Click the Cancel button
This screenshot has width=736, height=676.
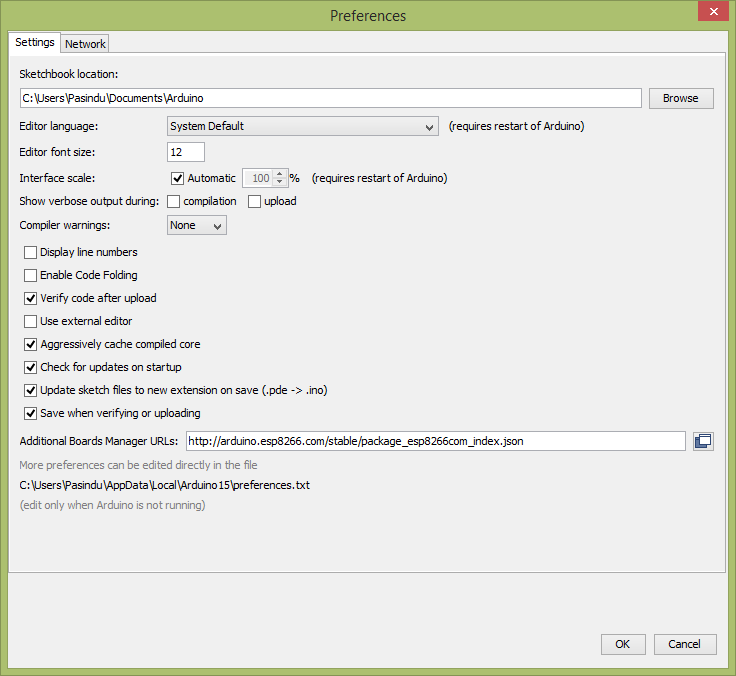tap(685, 645)
